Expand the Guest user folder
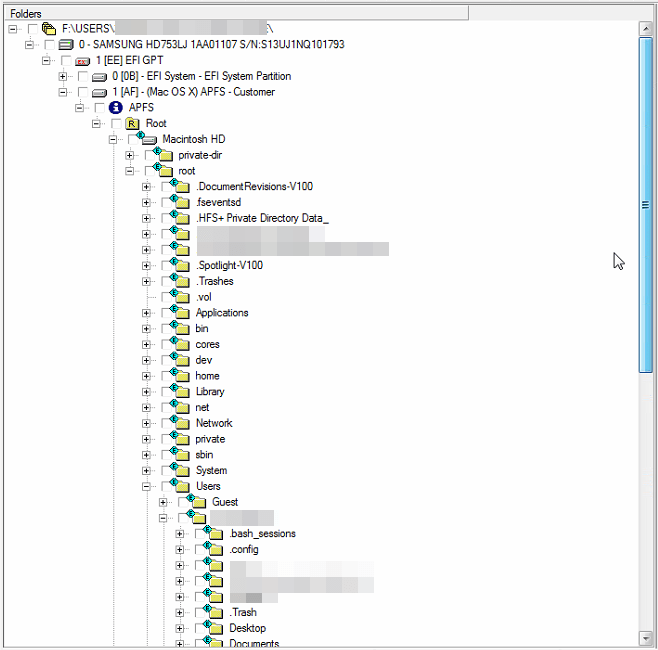 click(163, 502)
